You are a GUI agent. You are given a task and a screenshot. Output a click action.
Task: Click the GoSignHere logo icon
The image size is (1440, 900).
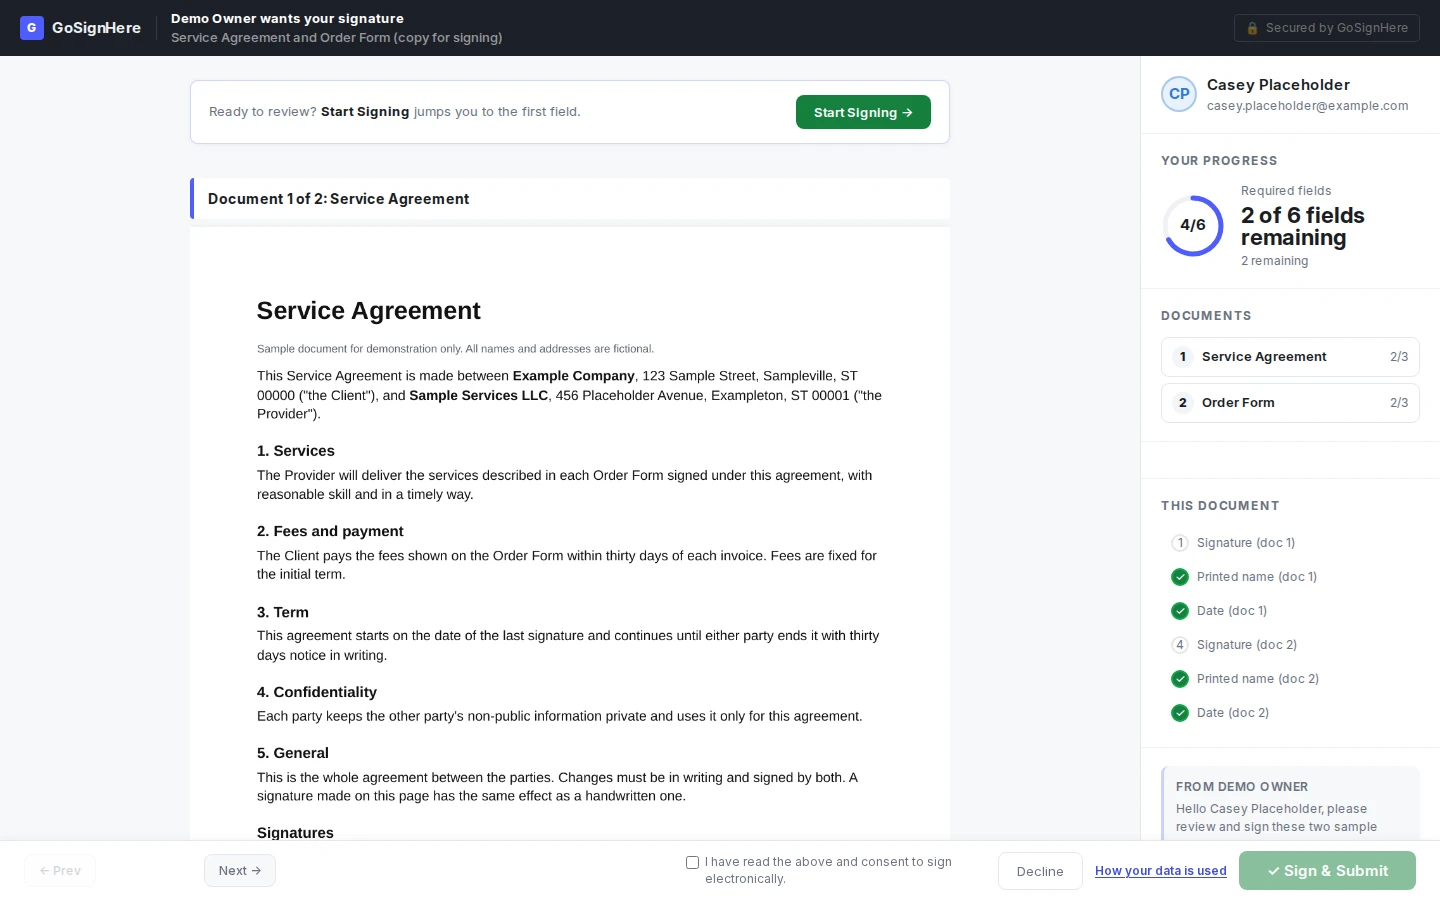(32, 28)
